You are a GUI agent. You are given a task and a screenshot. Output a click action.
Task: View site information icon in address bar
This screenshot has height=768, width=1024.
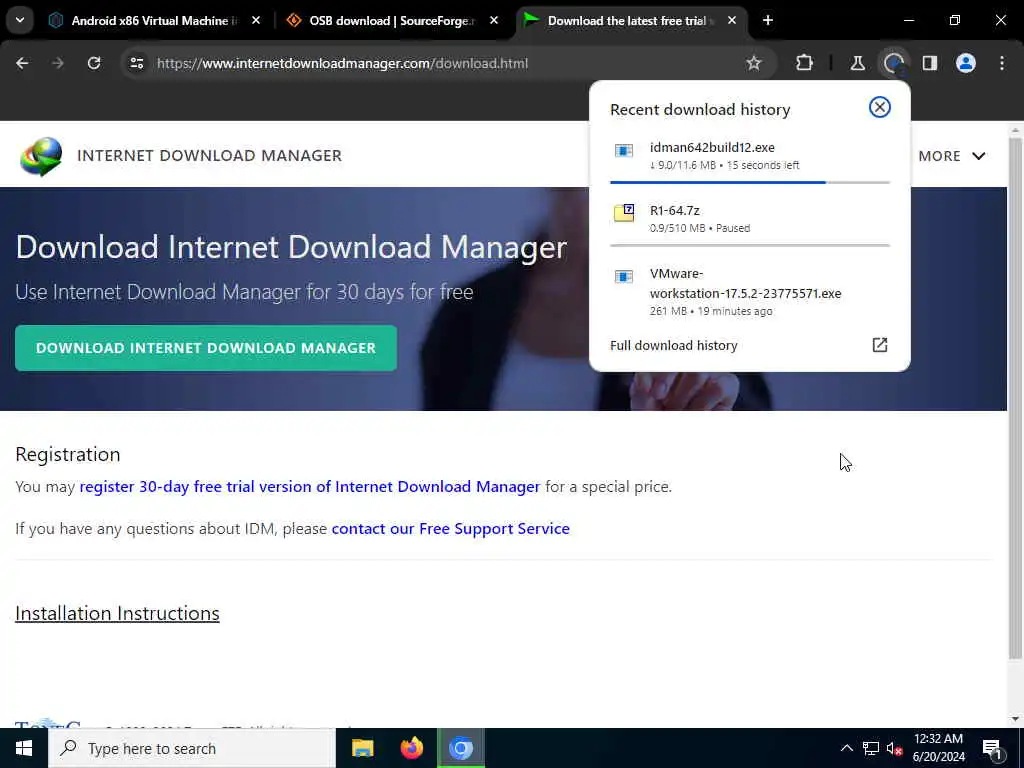(136, 63)
